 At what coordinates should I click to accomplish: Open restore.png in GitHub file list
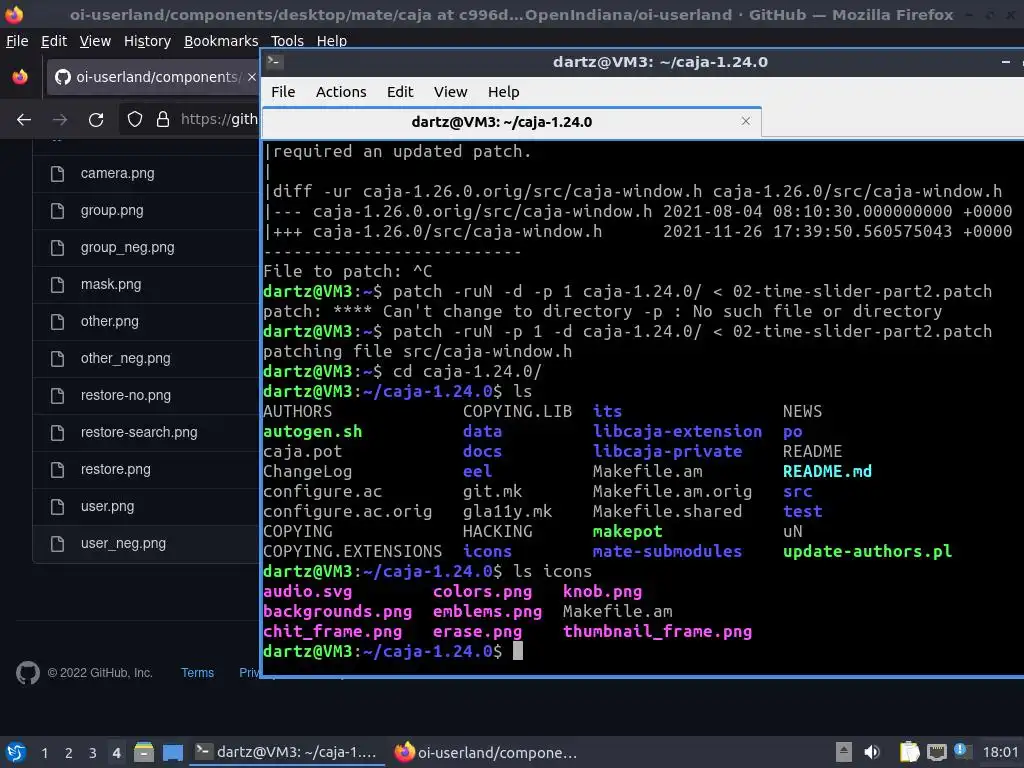pyautogui.click(x=115, y=470)
